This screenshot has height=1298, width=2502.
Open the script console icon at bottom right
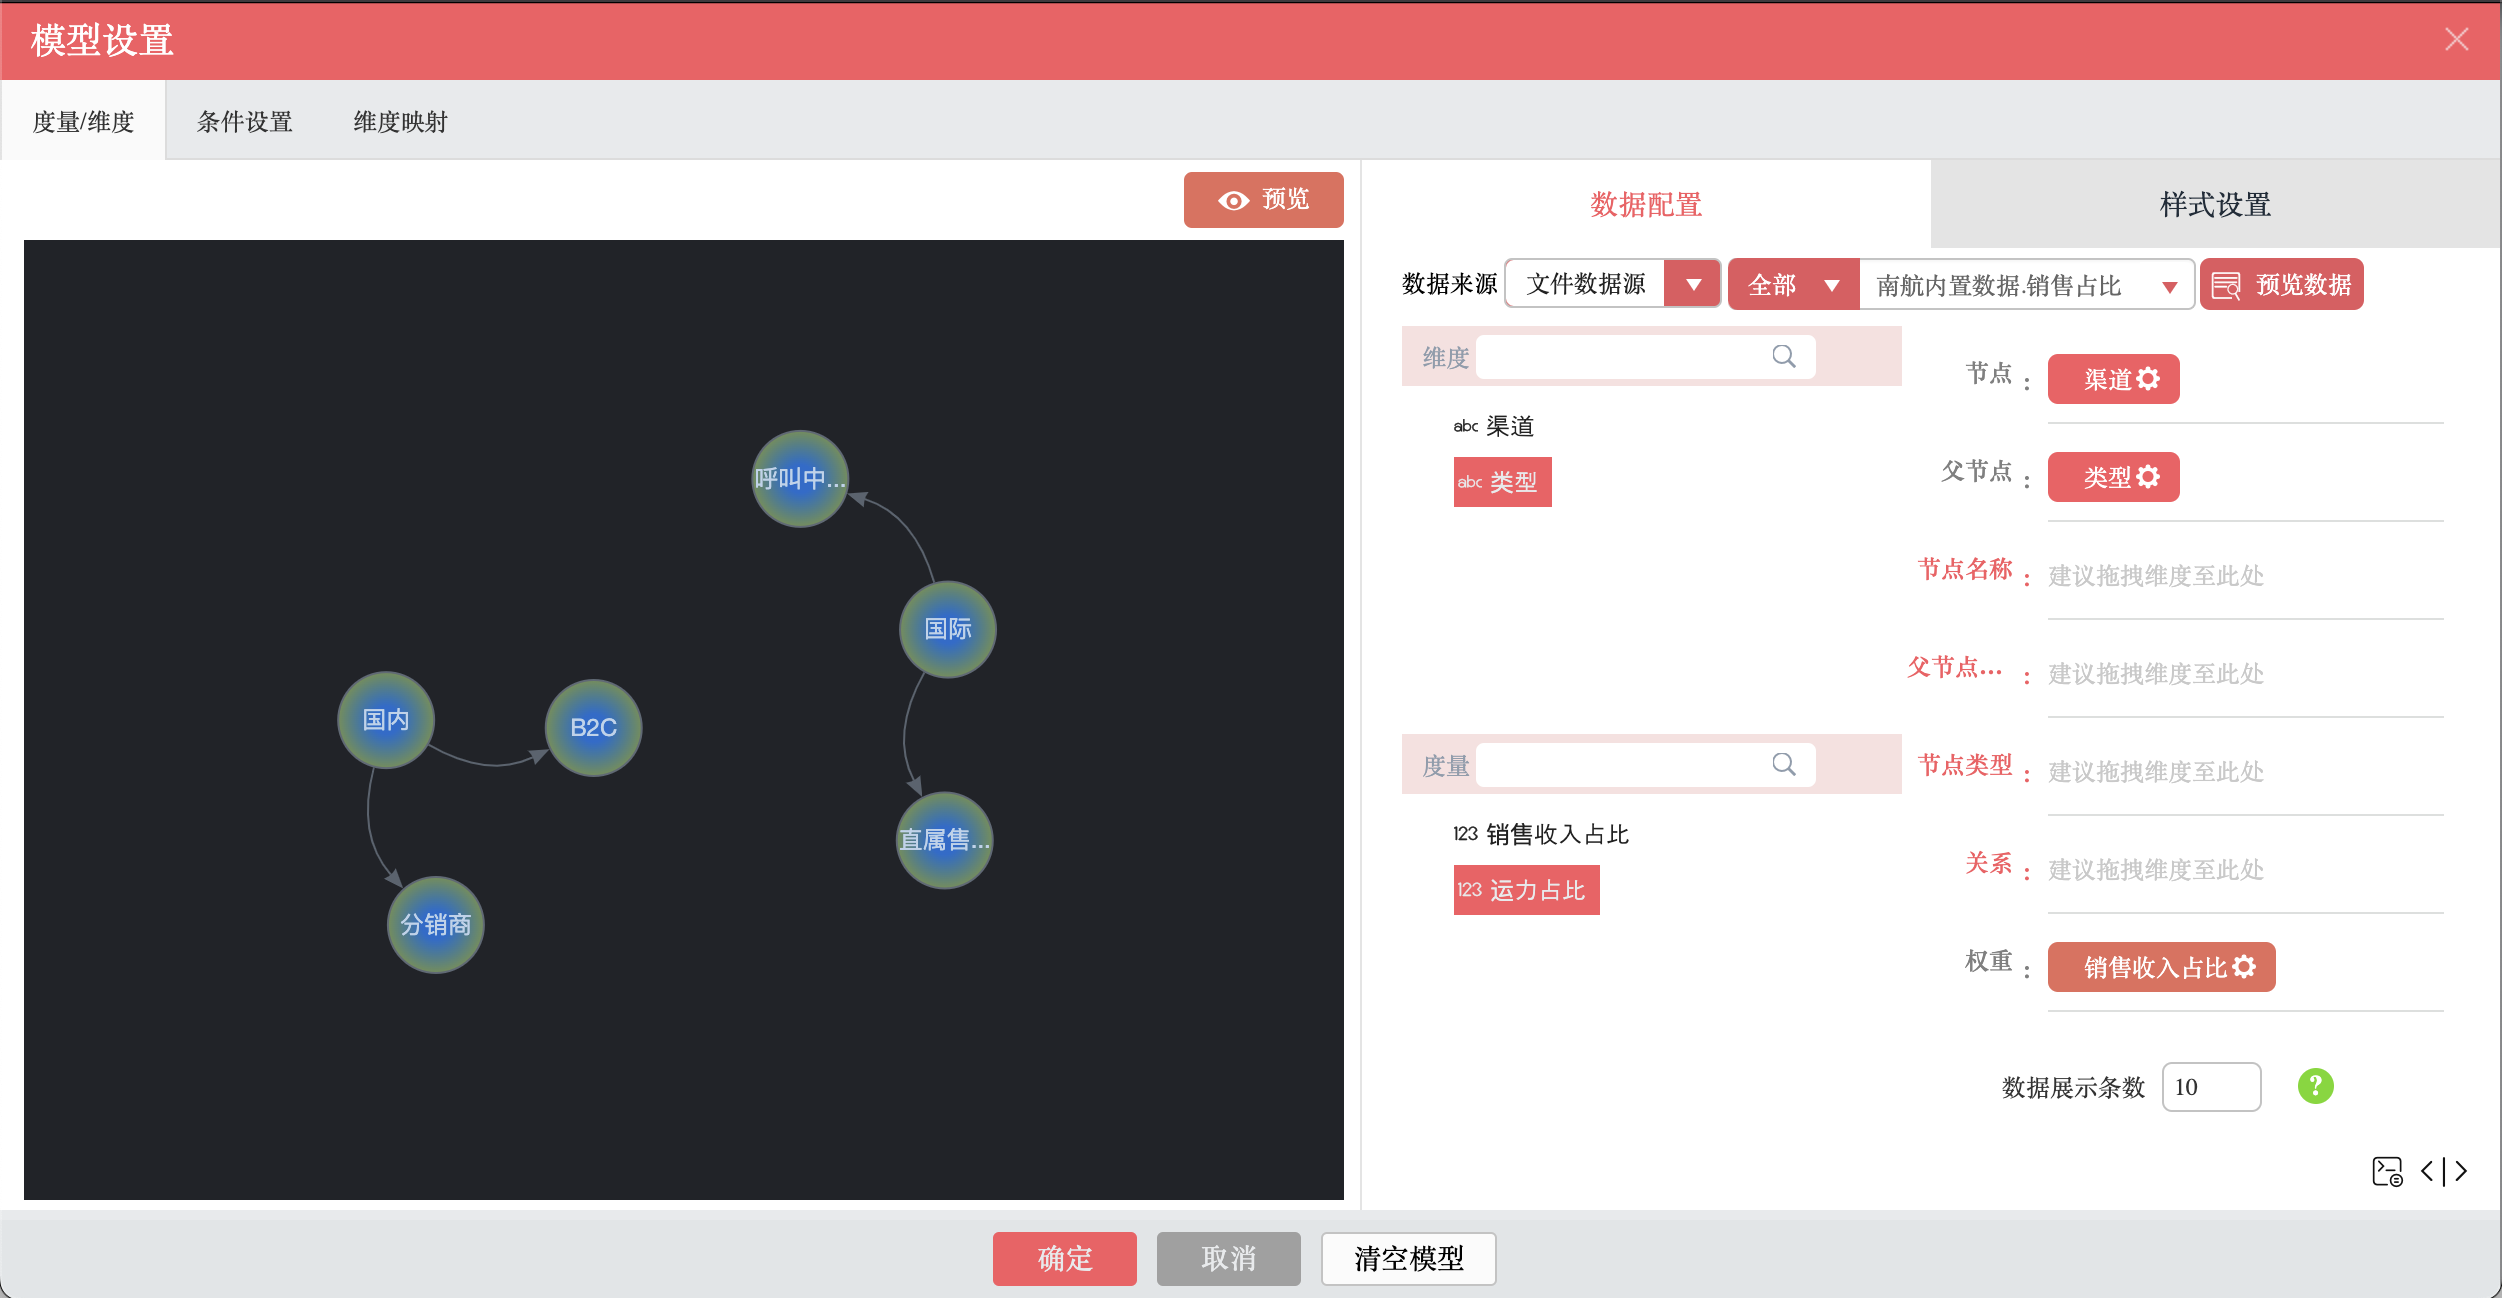pos(2388,1171)
